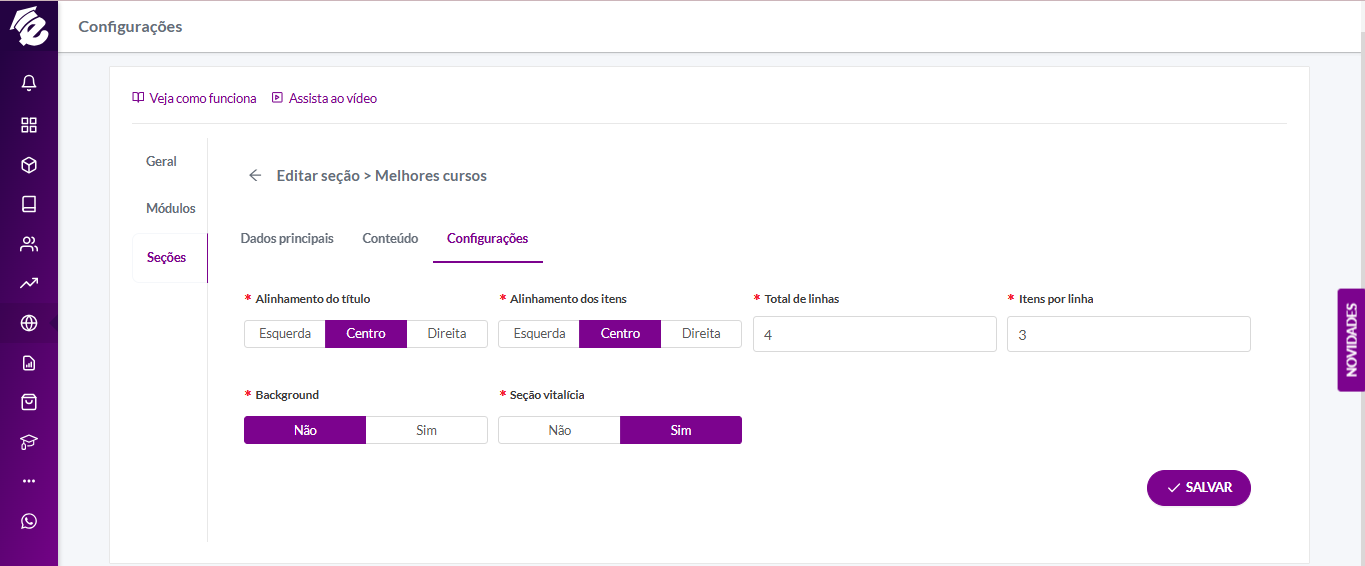Go back using the left arrow icon
The height and width of the screenshot is (566, 1365).
[x=255, y=176]
